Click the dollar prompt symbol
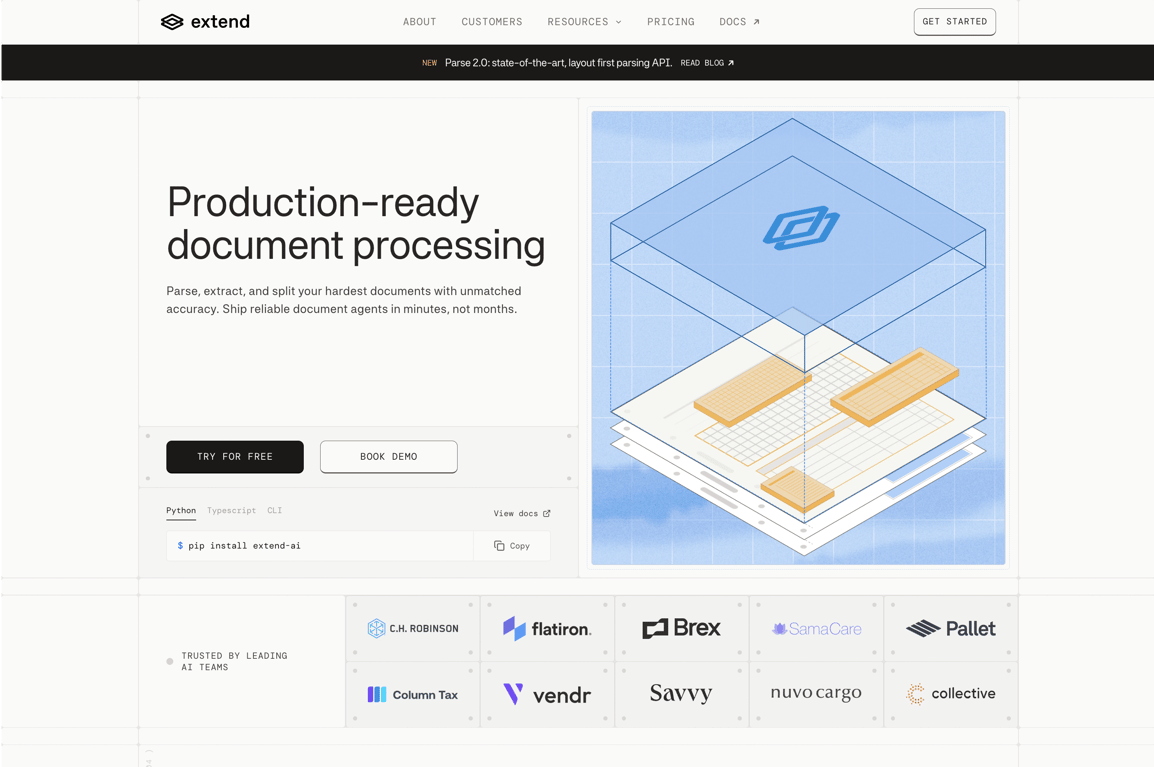The height and width of the screenshot is (767, 1154). 180,545
